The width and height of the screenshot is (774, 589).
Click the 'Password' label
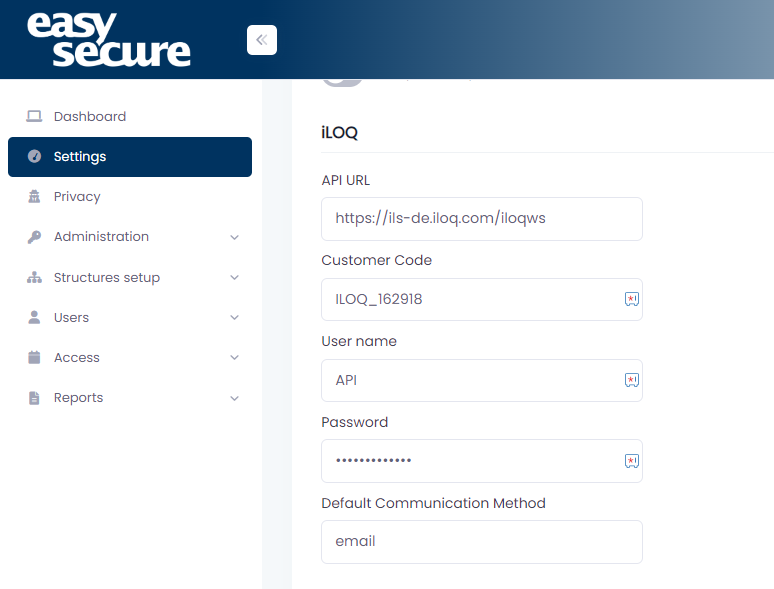pos(355,422)
